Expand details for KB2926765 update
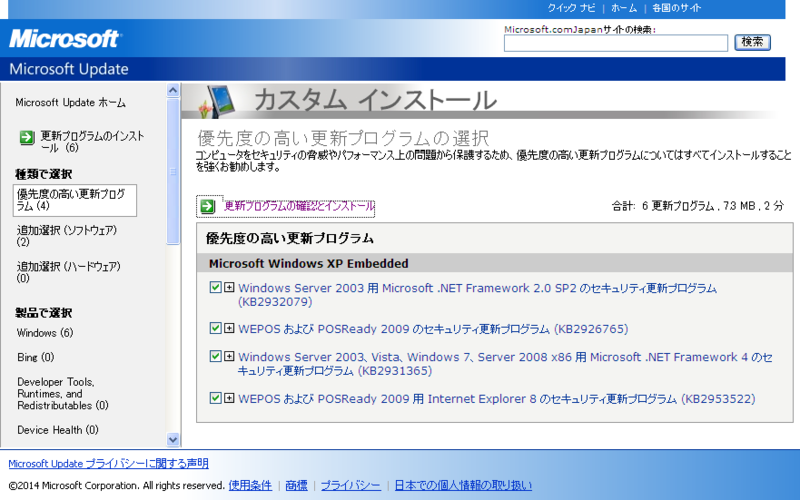Screen dimensions: 800x500 tap(229, 328)
